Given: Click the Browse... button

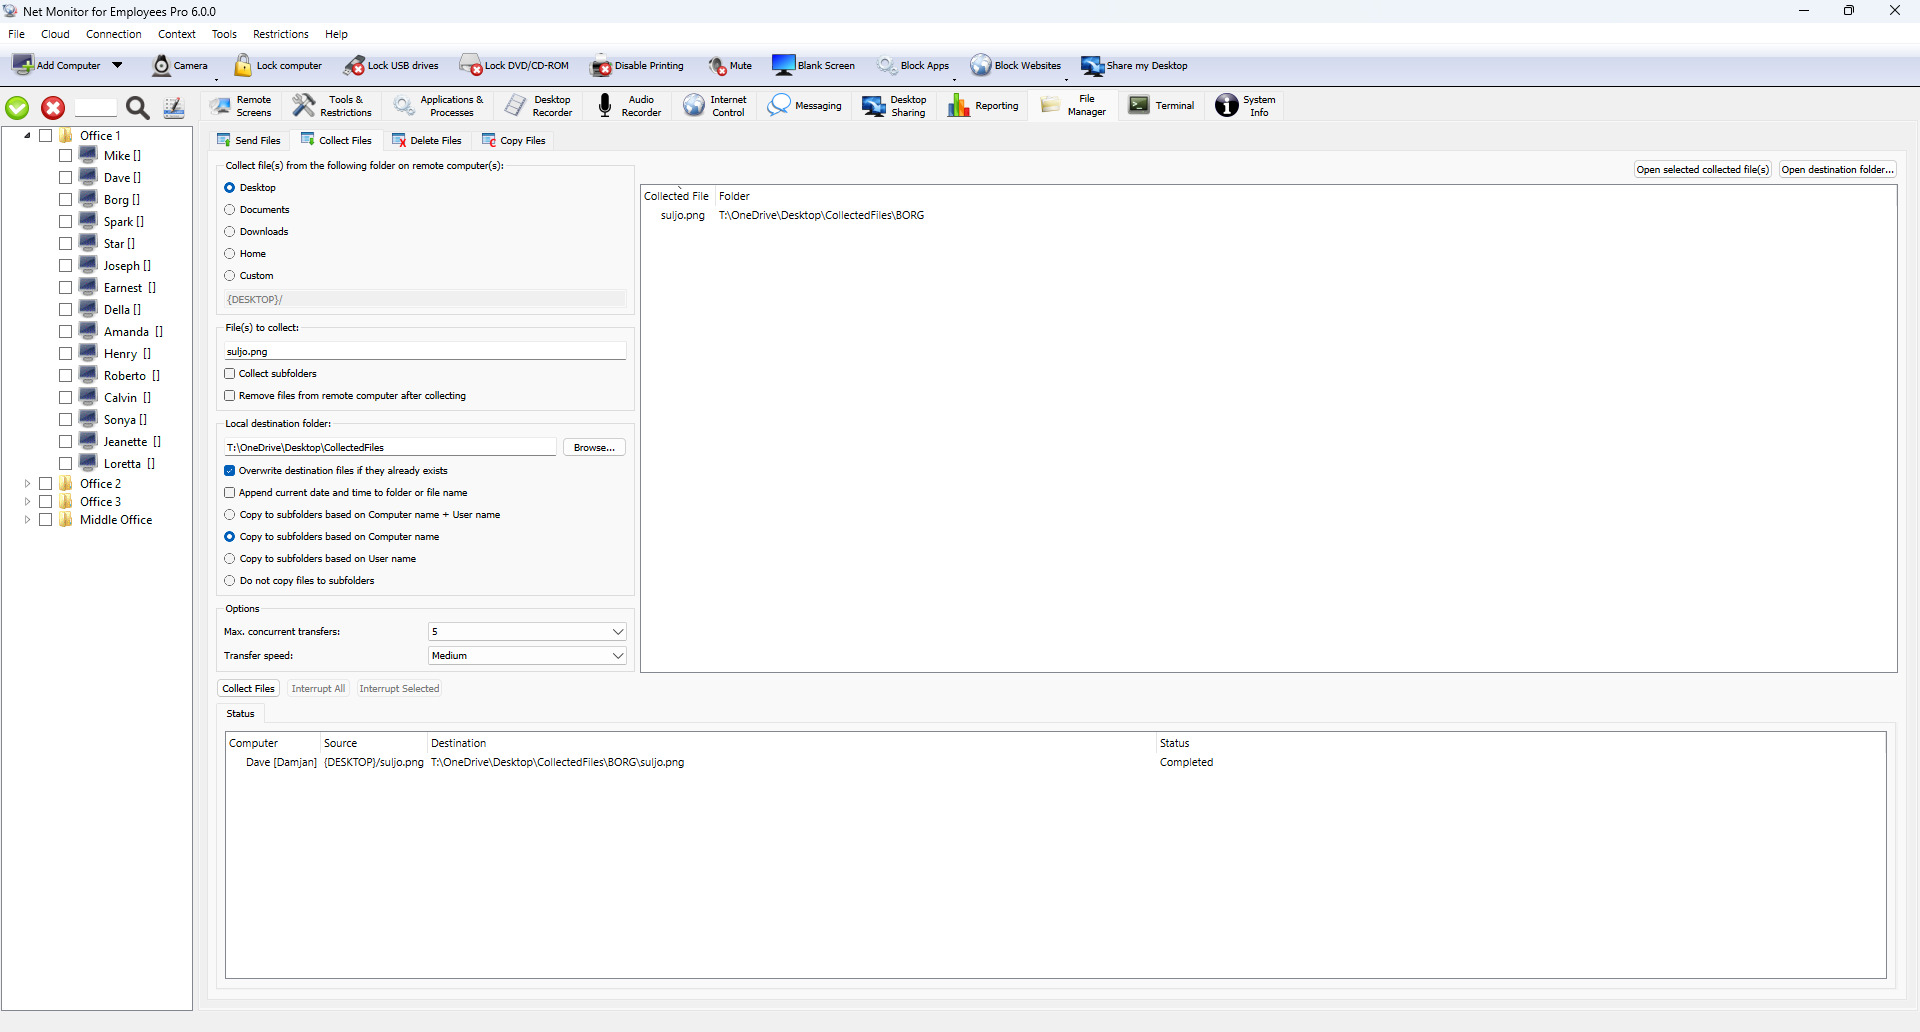Looking at the screenshot, I should click(594, 448).
